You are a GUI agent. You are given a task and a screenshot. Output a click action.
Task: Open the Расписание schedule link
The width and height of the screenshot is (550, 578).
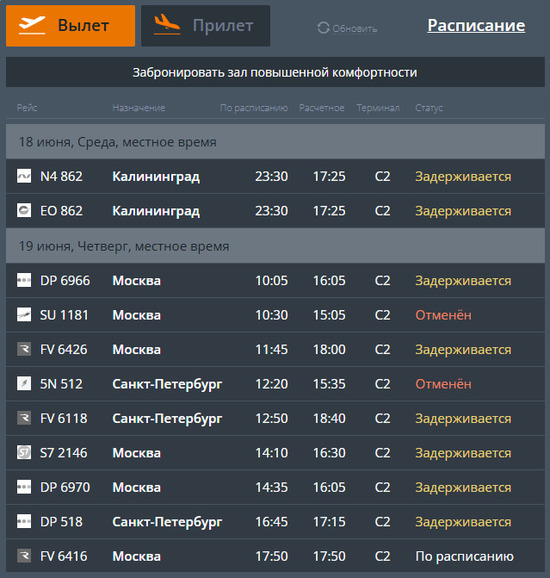click(476, 25)
